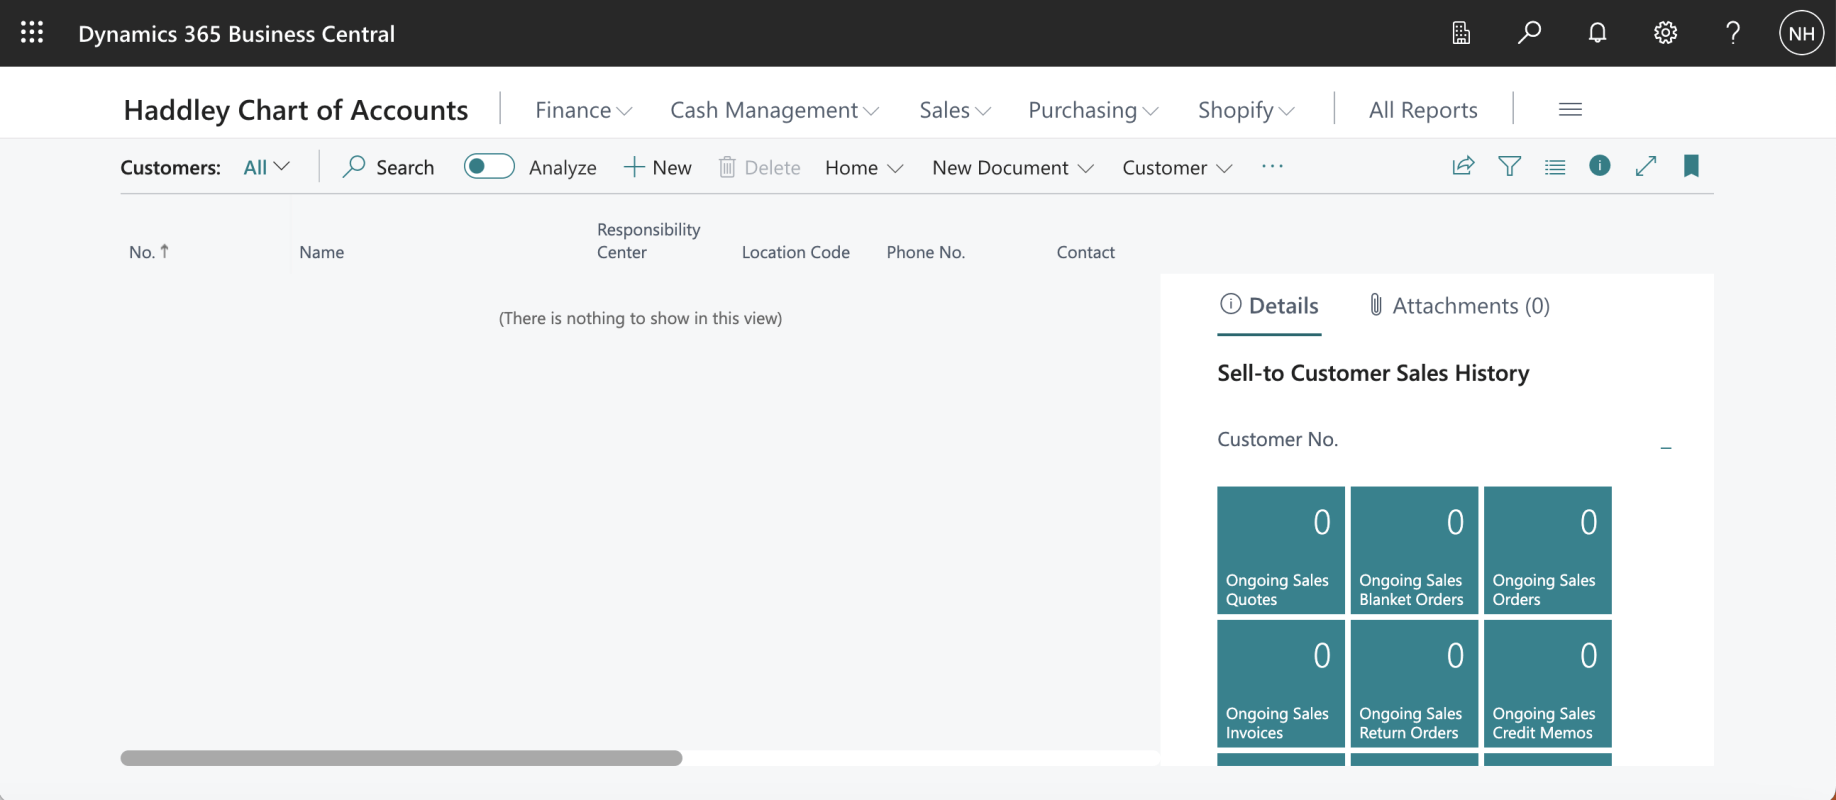Toggle the FactBox info pane icon
1836x800 pixels.
(x=1600, y=166)
